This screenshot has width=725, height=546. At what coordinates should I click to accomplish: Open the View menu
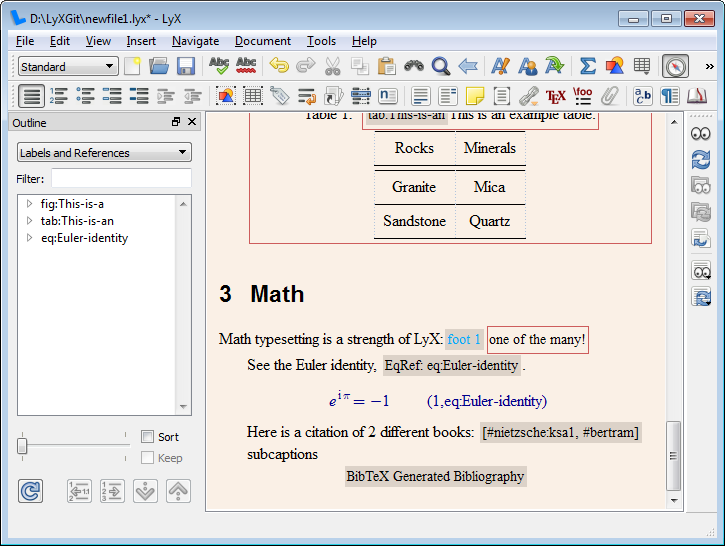click(98, 41)
